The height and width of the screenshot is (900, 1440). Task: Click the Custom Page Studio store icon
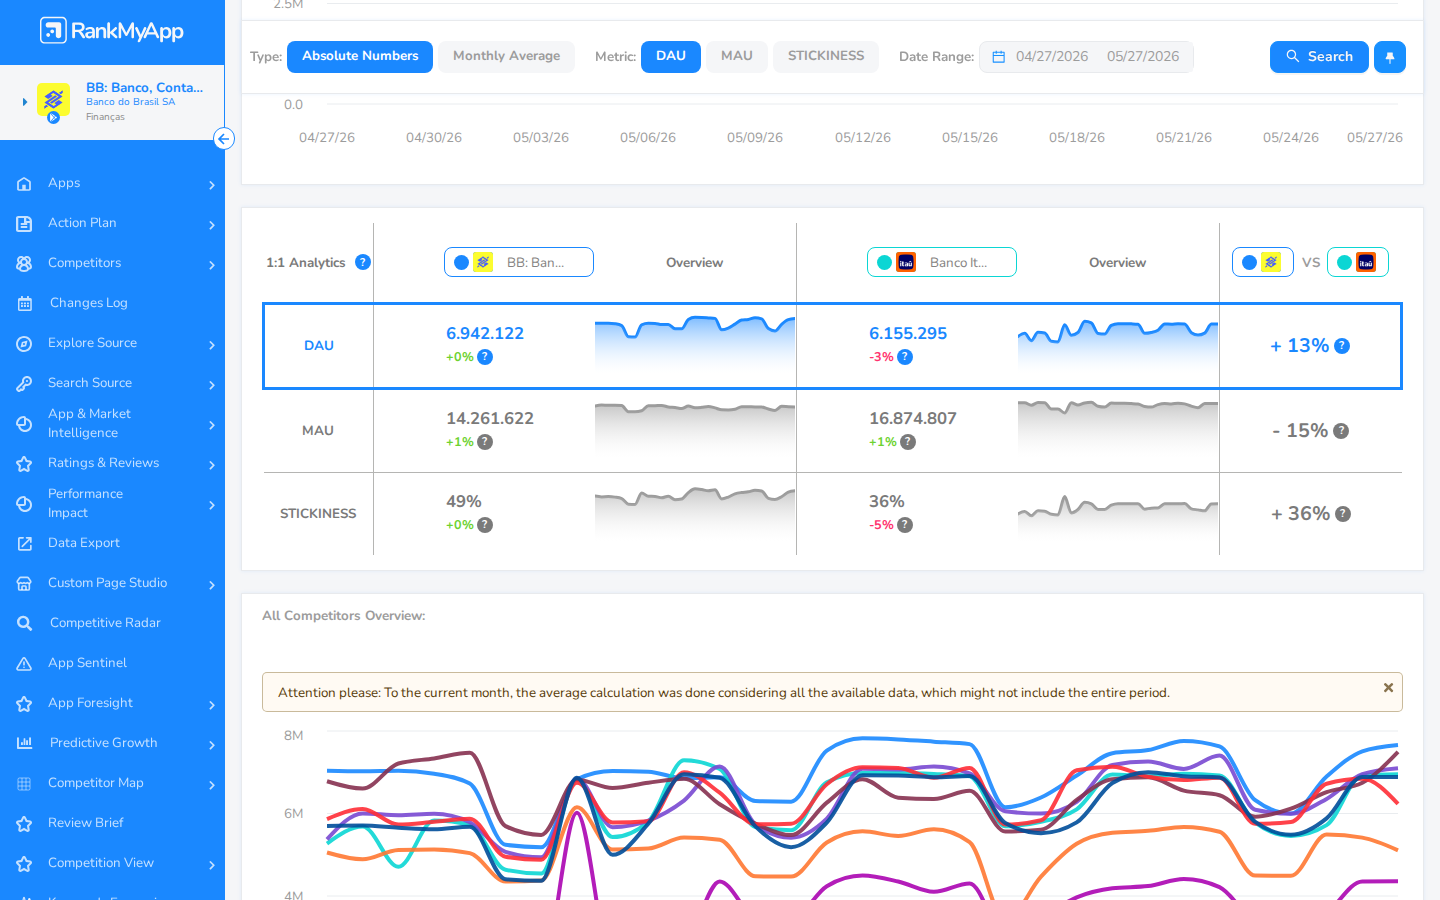[x=24, y=584]
